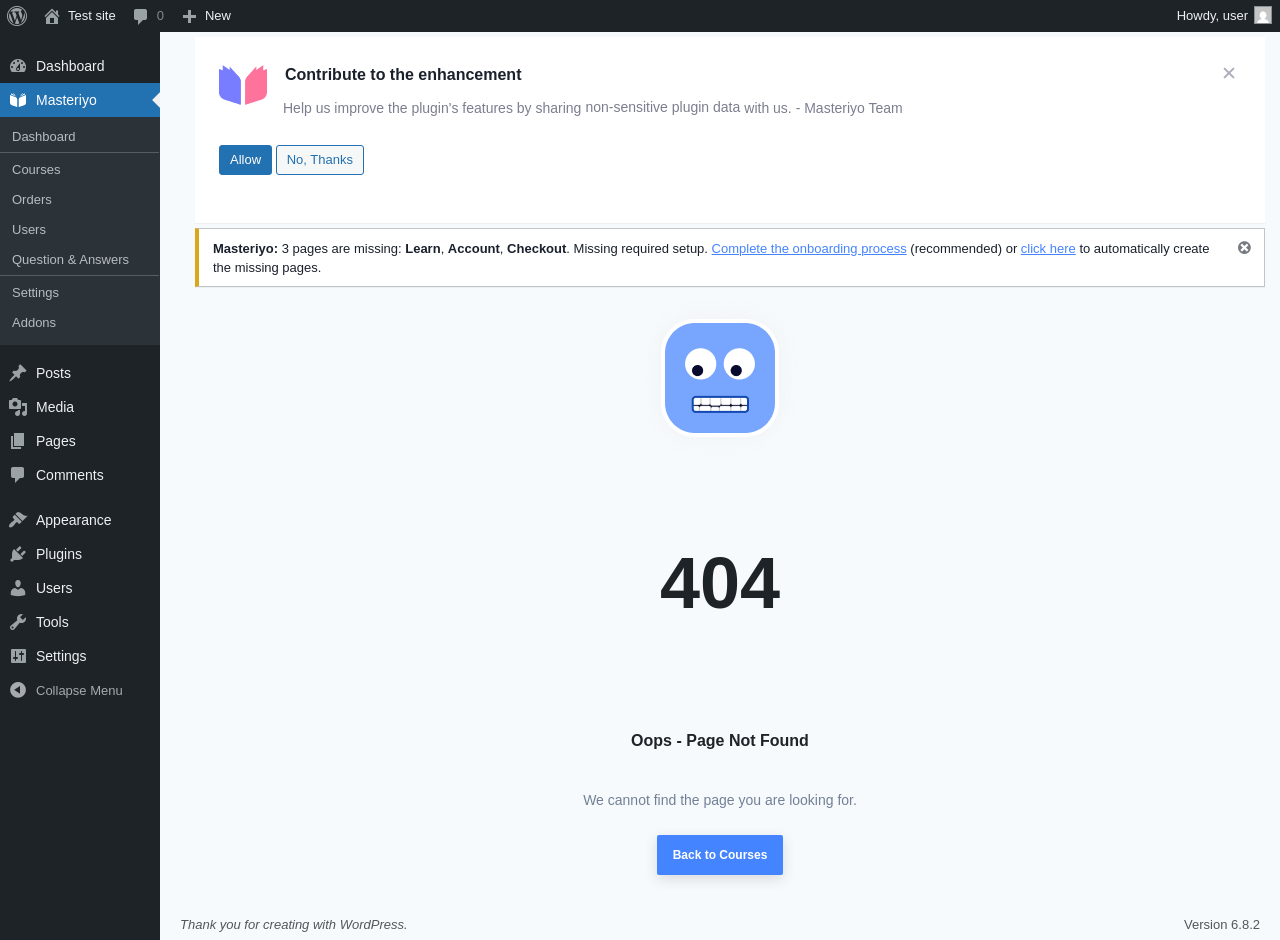The width and height of the screenshot is (1280, 940).
Task: Click the 'Contribute to the enhancement' title
Action: pyautogui.click(x=403, y=75)
